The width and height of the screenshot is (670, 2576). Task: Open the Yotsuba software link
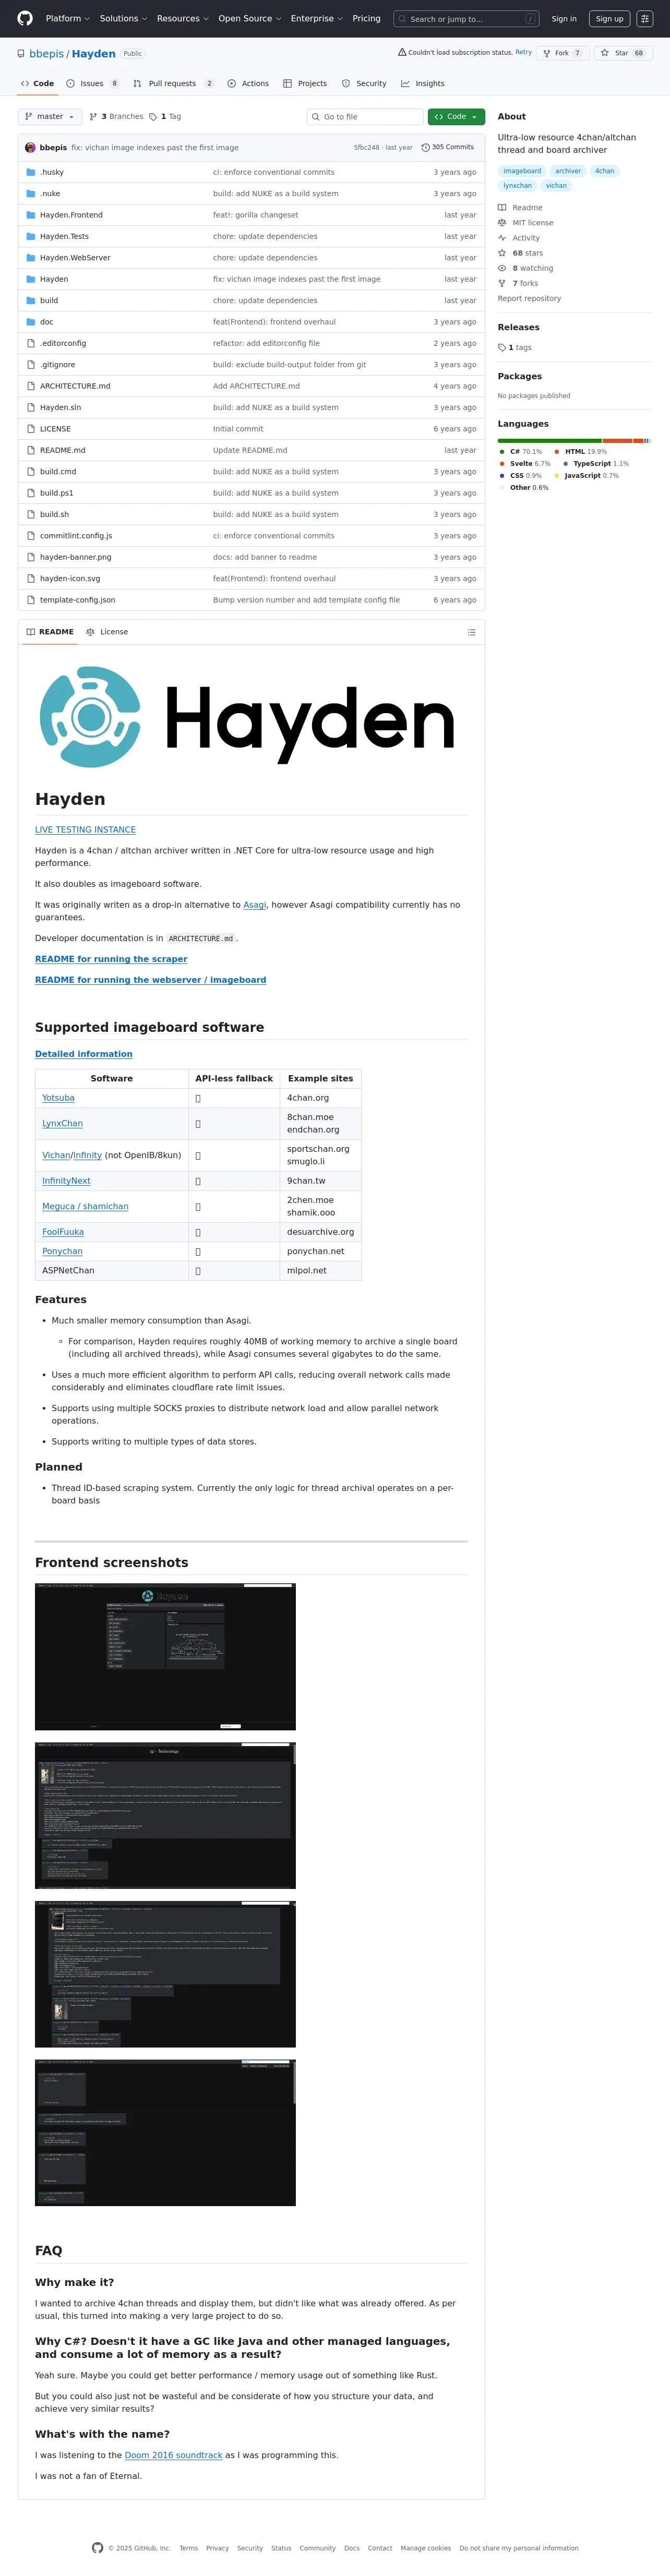pos(58,1098)
